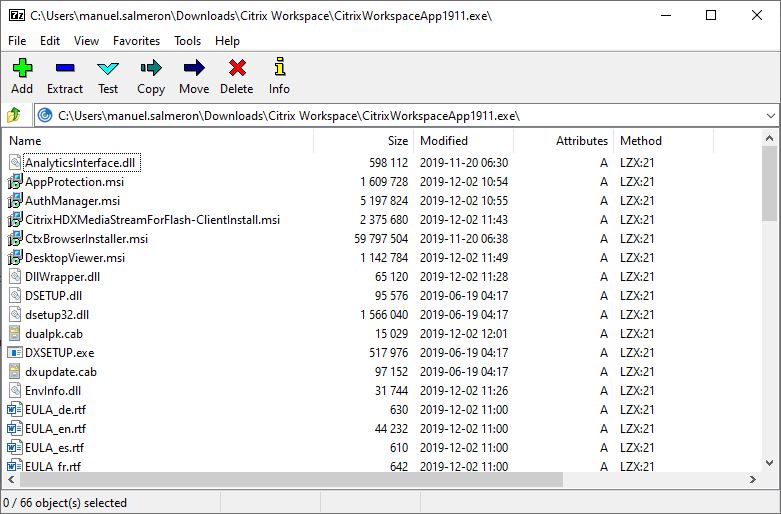Screen dimensions: 781x514
Task: Click modified date 2019-12-02 11:43
Action: click(464, 220)
